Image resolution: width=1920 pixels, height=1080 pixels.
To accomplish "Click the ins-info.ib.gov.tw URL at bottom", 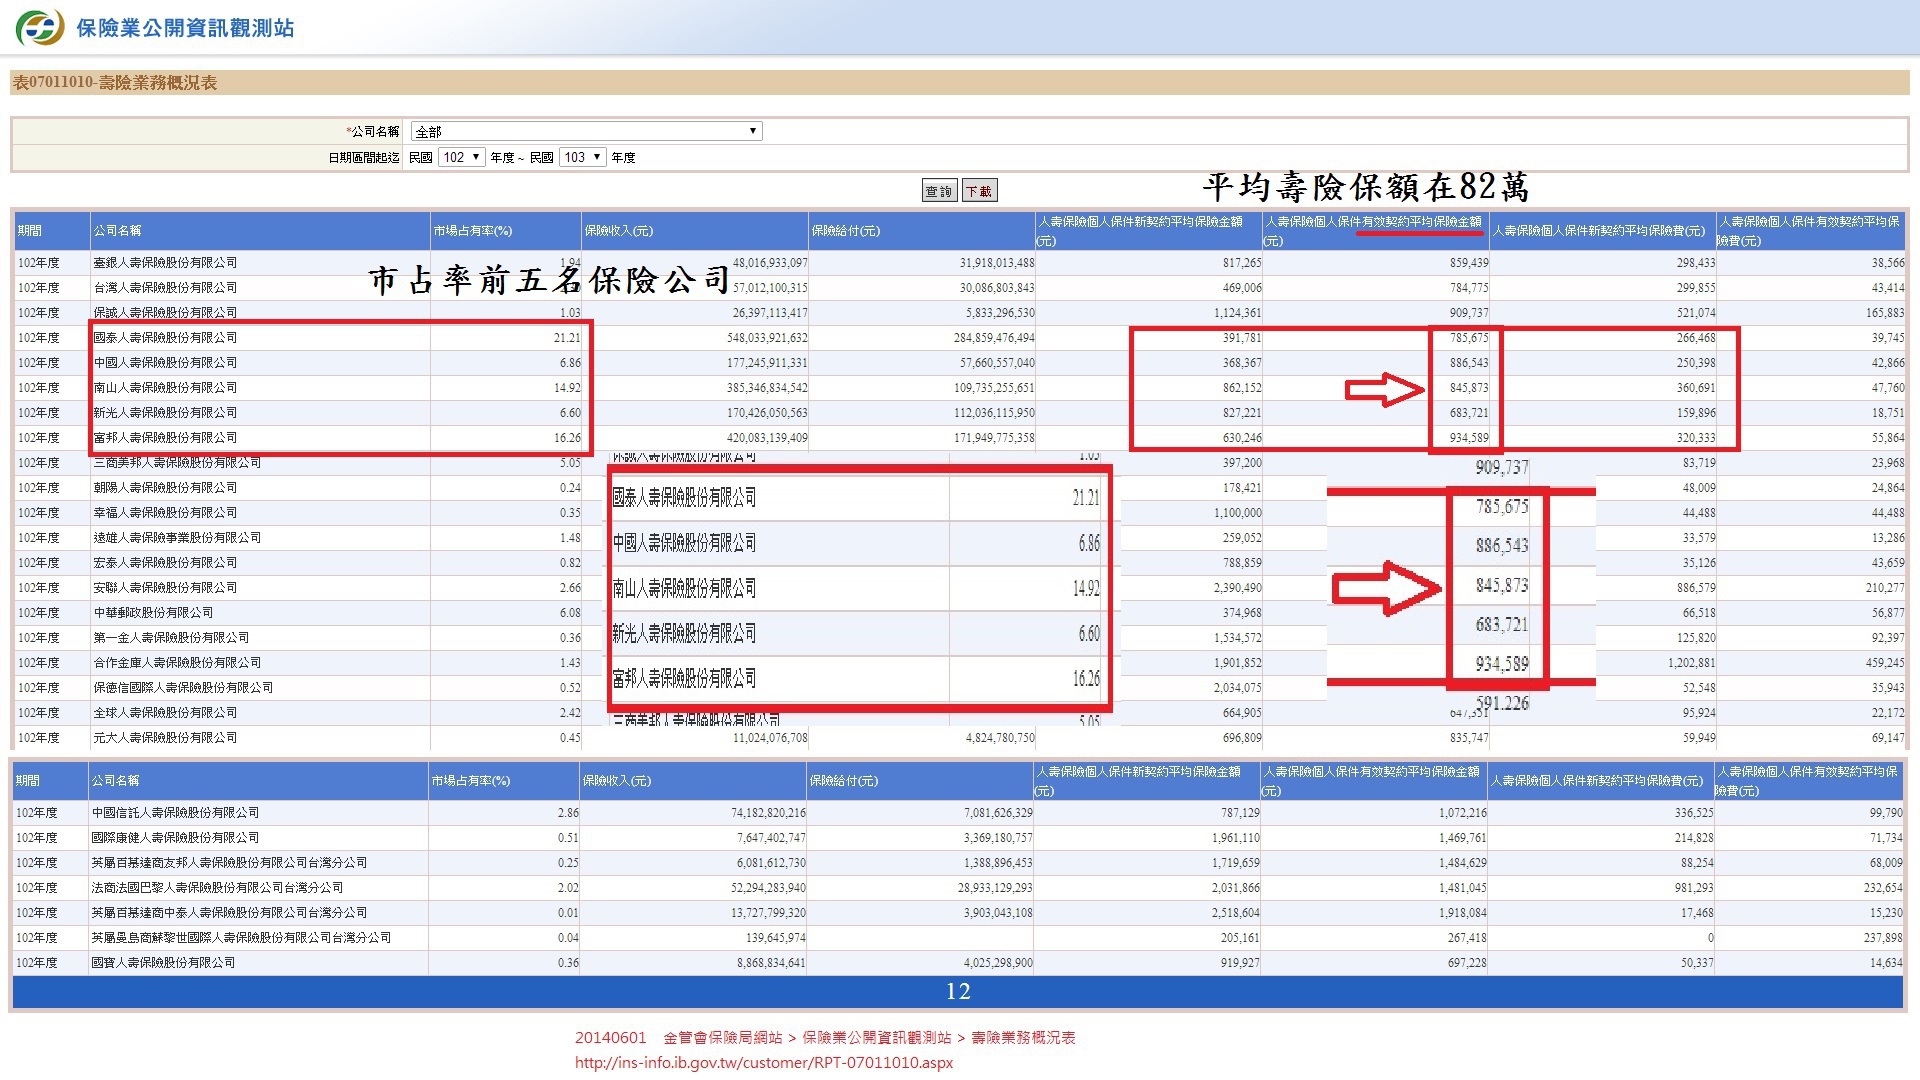I will (763, 1063).
